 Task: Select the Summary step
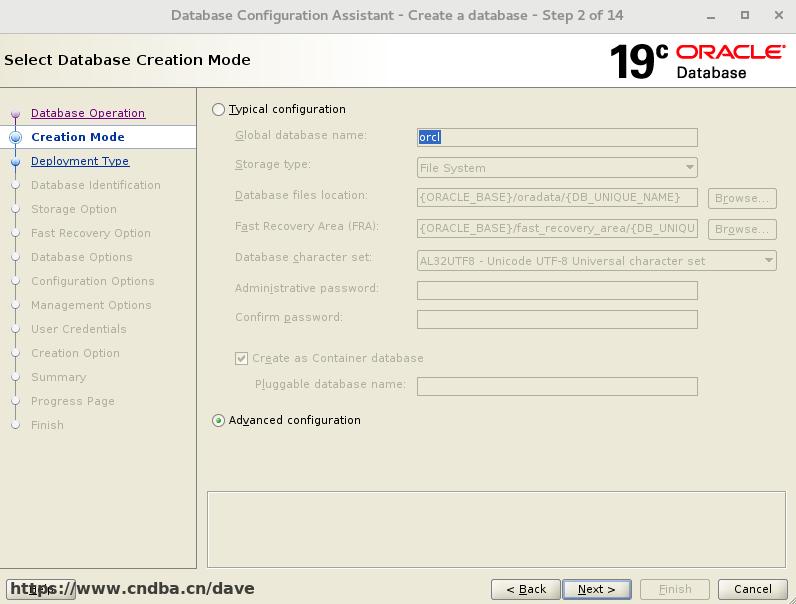coord(58,377)
